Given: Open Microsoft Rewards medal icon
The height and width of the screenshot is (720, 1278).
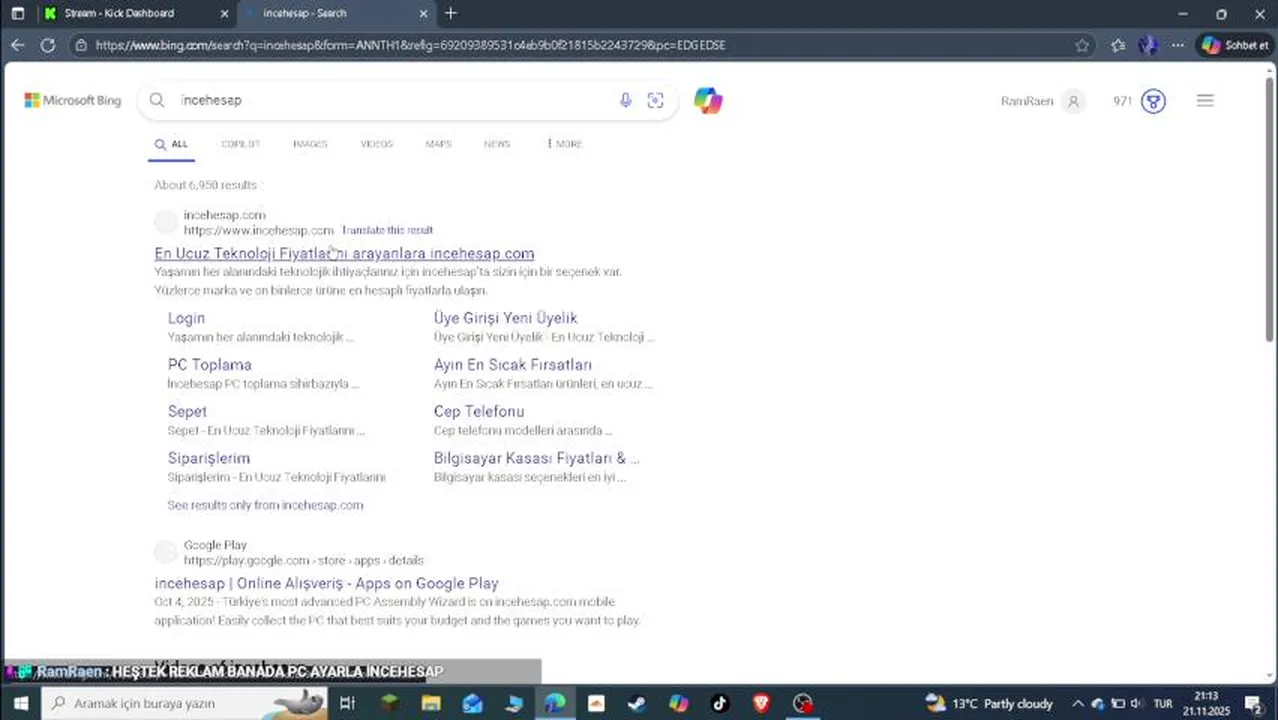Looking at the screenshot, I should pyautogui.click(x=1153, y=101).
